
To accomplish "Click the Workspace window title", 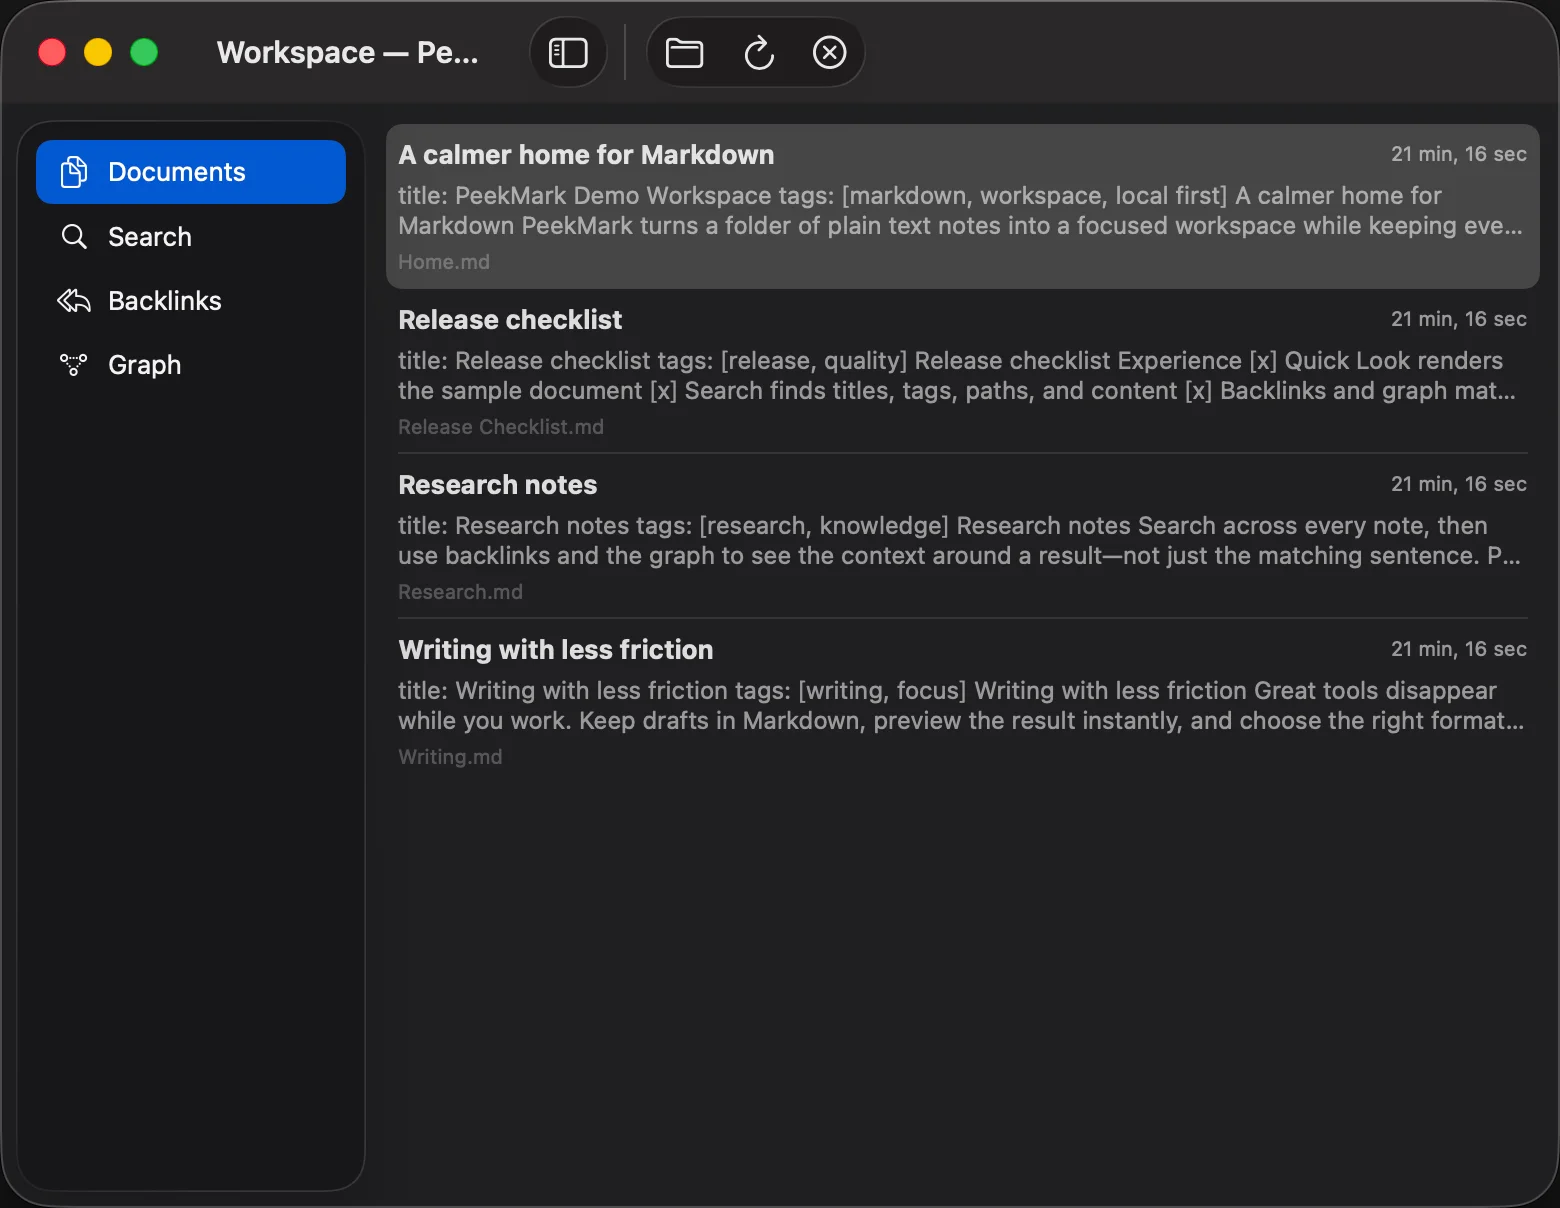I will click(347, 52).
